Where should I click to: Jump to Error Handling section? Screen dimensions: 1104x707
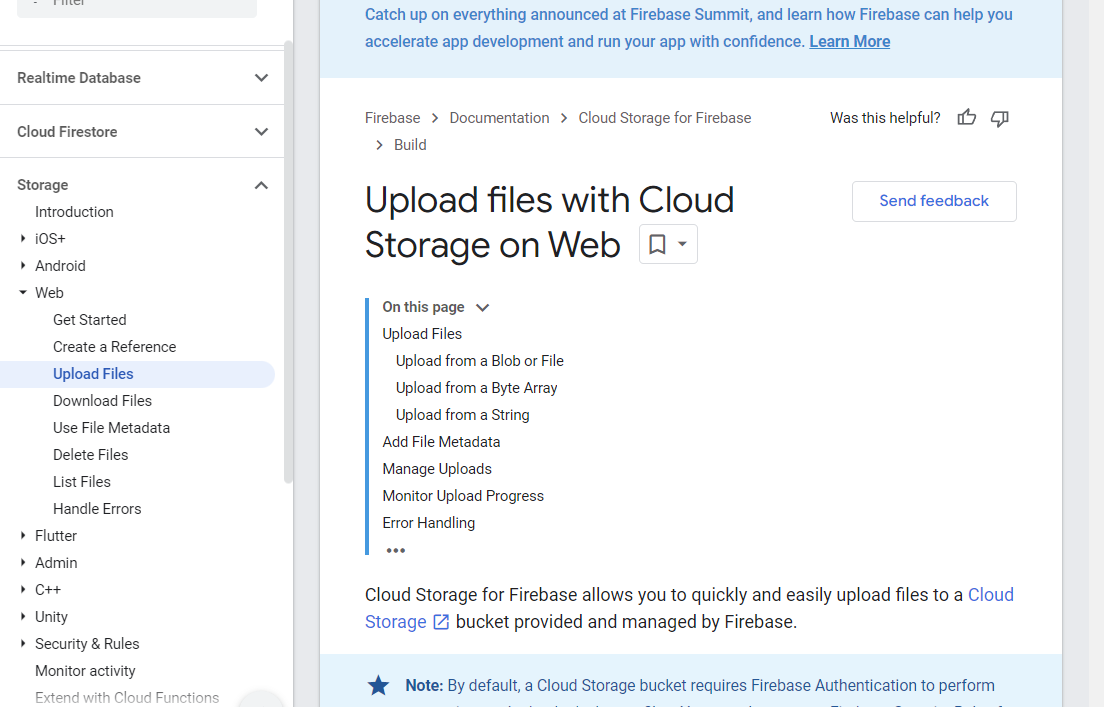coord(428,523)
